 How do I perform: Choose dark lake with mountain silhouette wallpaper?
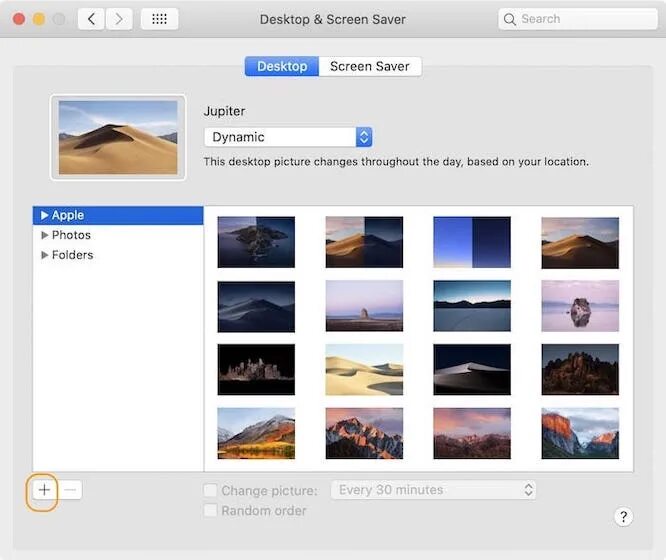pyautogui.click(x=472, y=306)
